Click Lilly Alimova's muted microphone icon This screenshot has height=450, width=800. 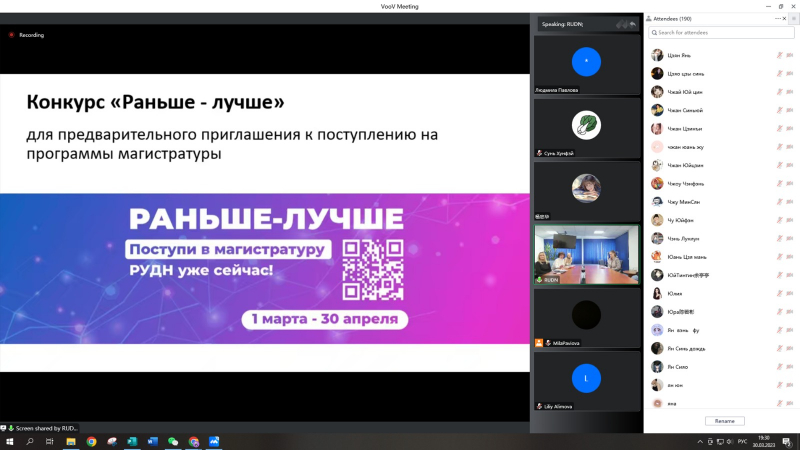(540, 406)
